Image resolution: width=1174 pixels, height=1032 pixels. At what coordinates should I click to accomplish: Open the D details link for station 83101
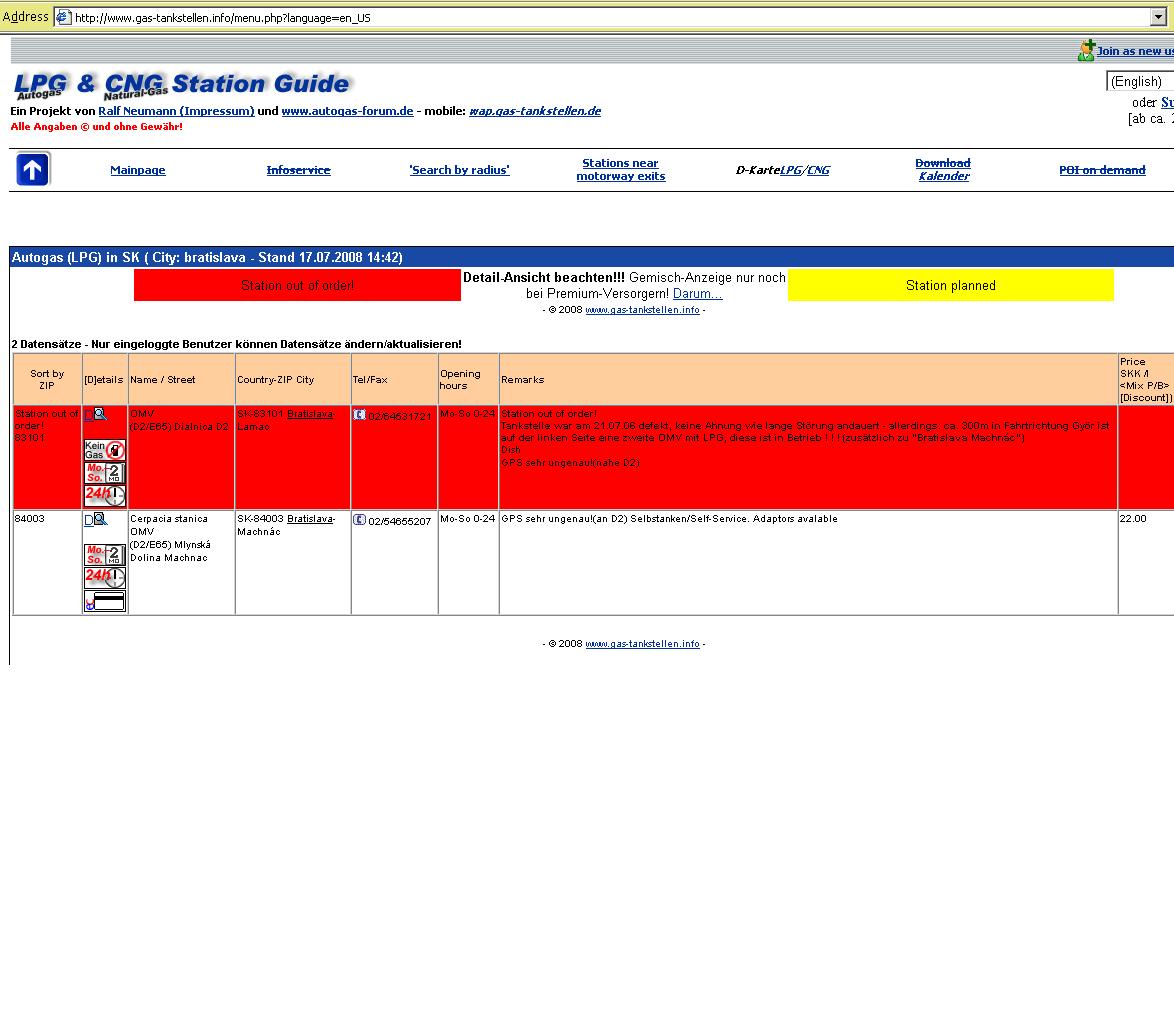(88, 415)
